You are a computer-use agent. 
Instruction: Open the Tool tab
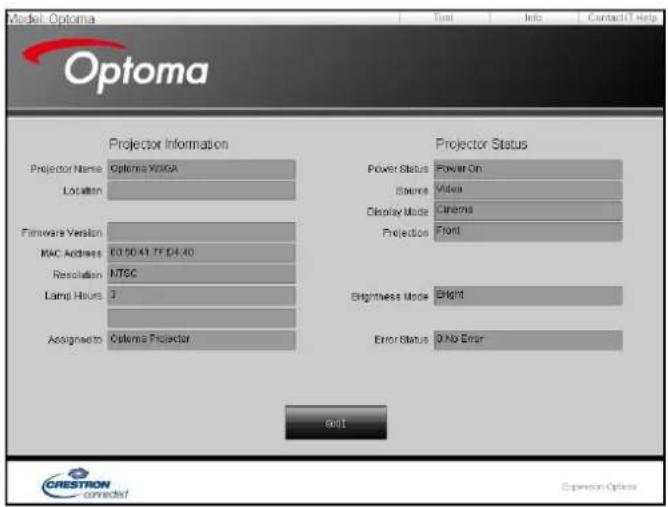[444, 18]
